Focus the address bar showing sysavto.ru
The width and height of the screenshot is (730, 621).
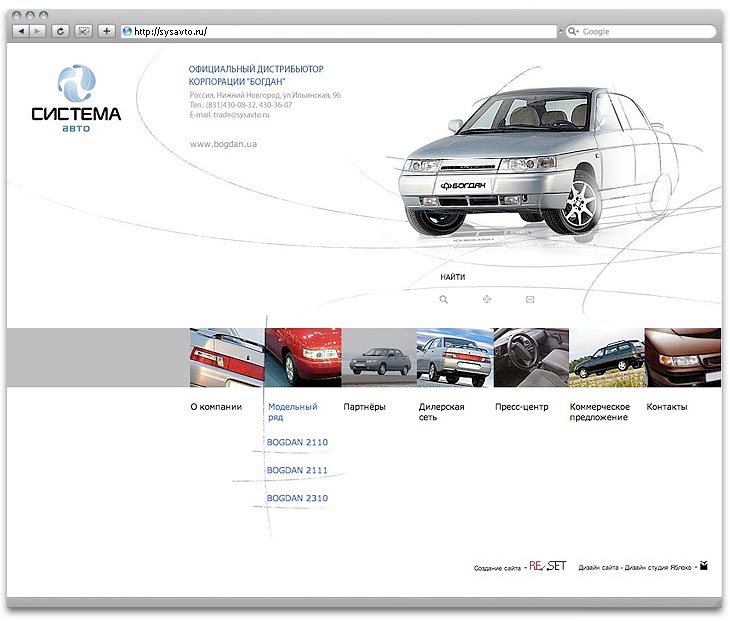(x=338, y=32)
